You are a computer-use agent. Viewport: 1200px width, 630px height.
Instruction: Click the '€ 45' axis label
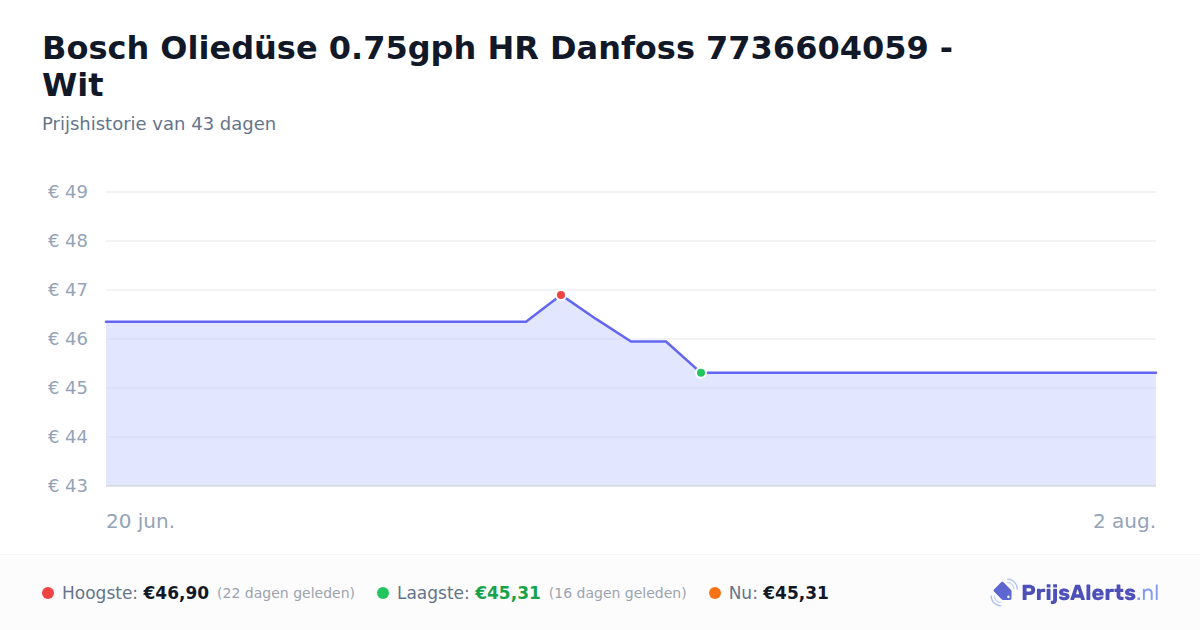coord(68,388)
